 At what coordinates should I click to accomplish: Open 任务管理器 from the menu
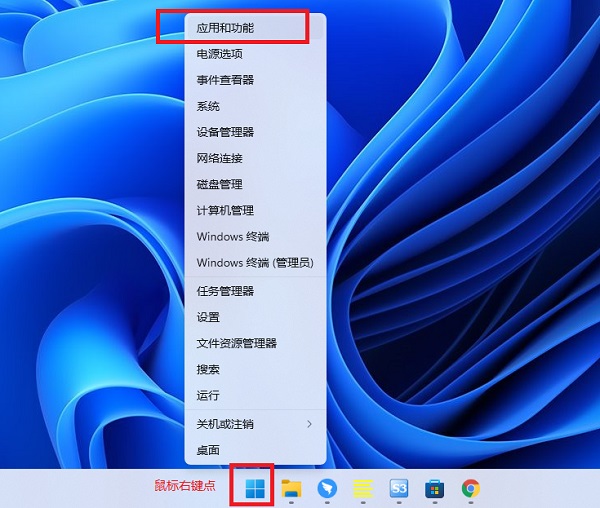[255, 291]
